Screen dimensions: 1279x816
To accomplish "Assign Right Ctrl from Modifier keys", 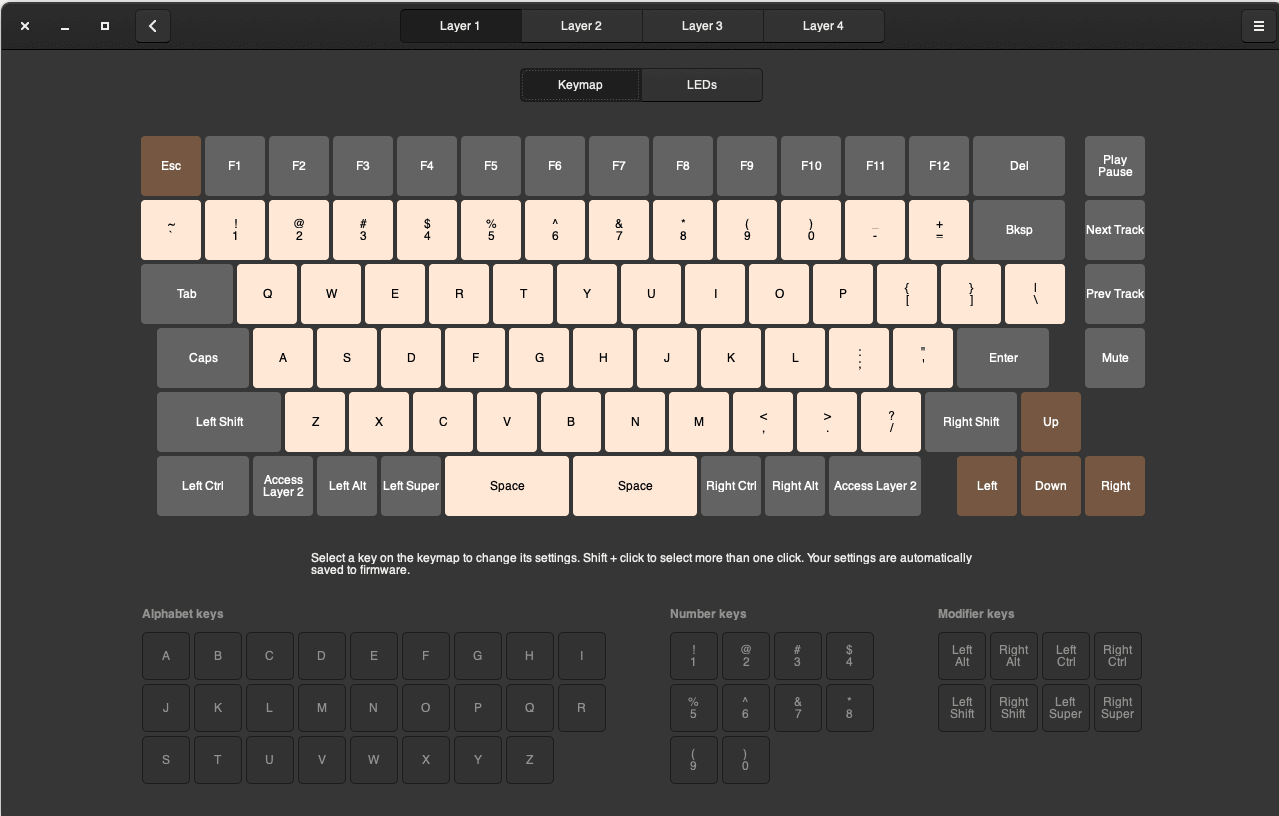I will pos(1117,655).
